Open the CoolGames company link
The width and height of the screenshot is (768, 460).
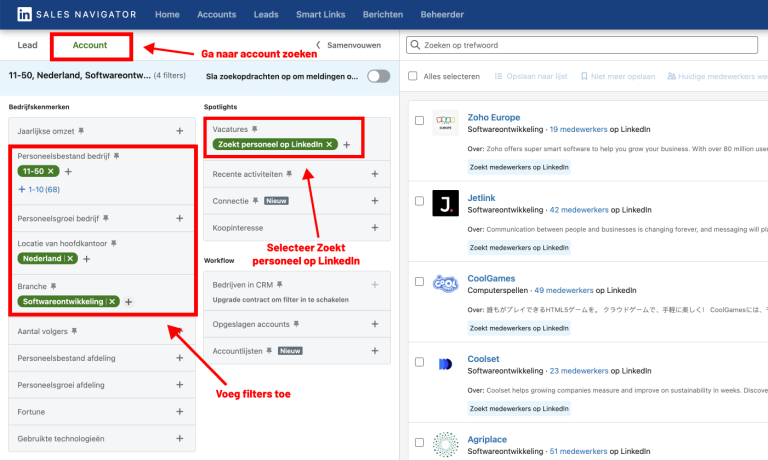491,278
